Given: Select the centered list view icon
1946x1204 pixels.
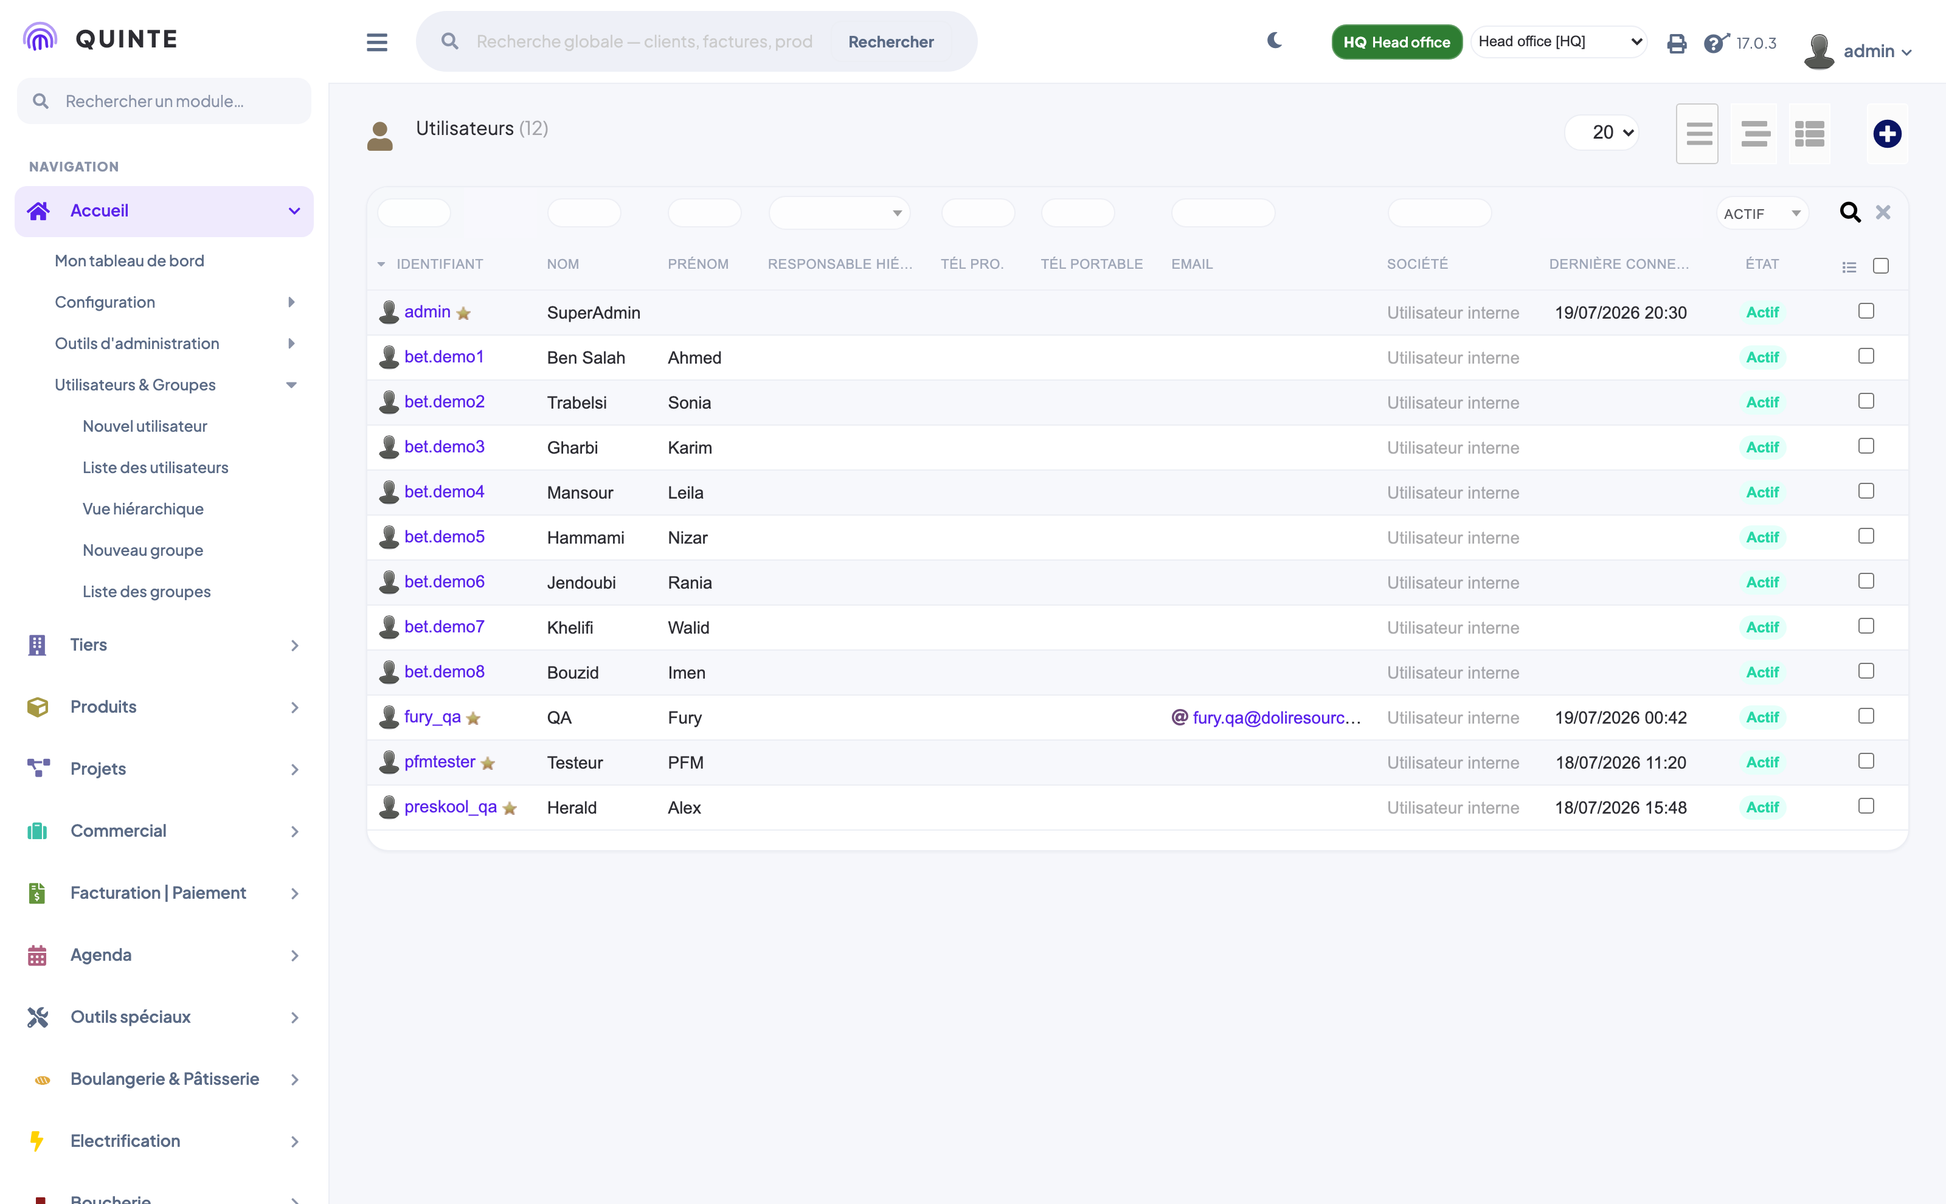Looking at the screenshot, I should coord(1755,133).
